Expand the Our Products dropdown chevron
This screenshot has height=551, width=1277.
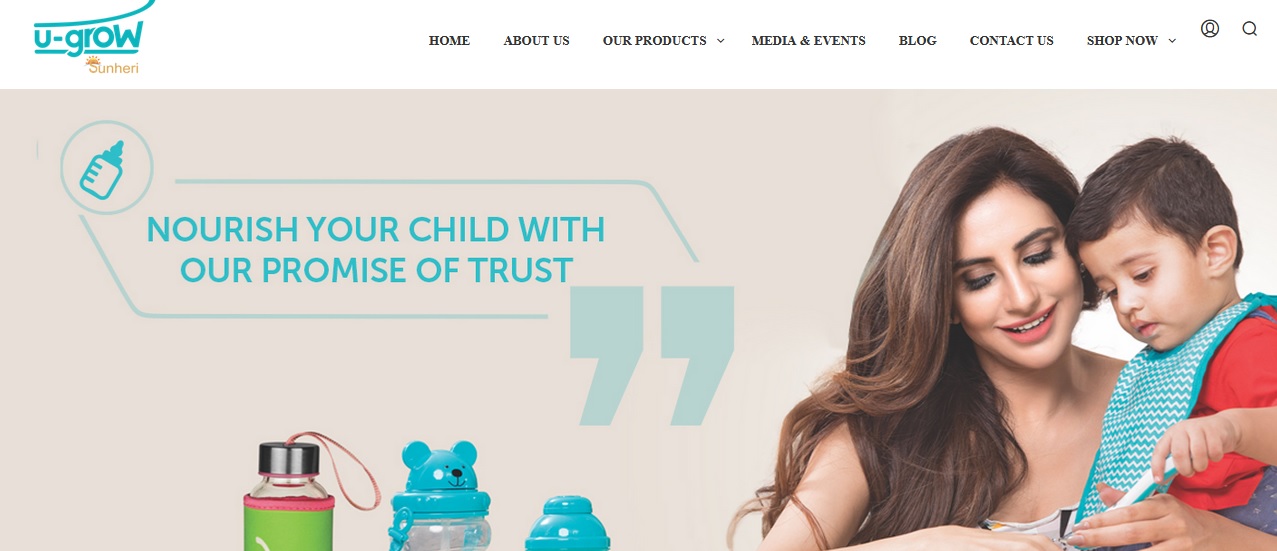pyautogui.click(x=721, y=41)
